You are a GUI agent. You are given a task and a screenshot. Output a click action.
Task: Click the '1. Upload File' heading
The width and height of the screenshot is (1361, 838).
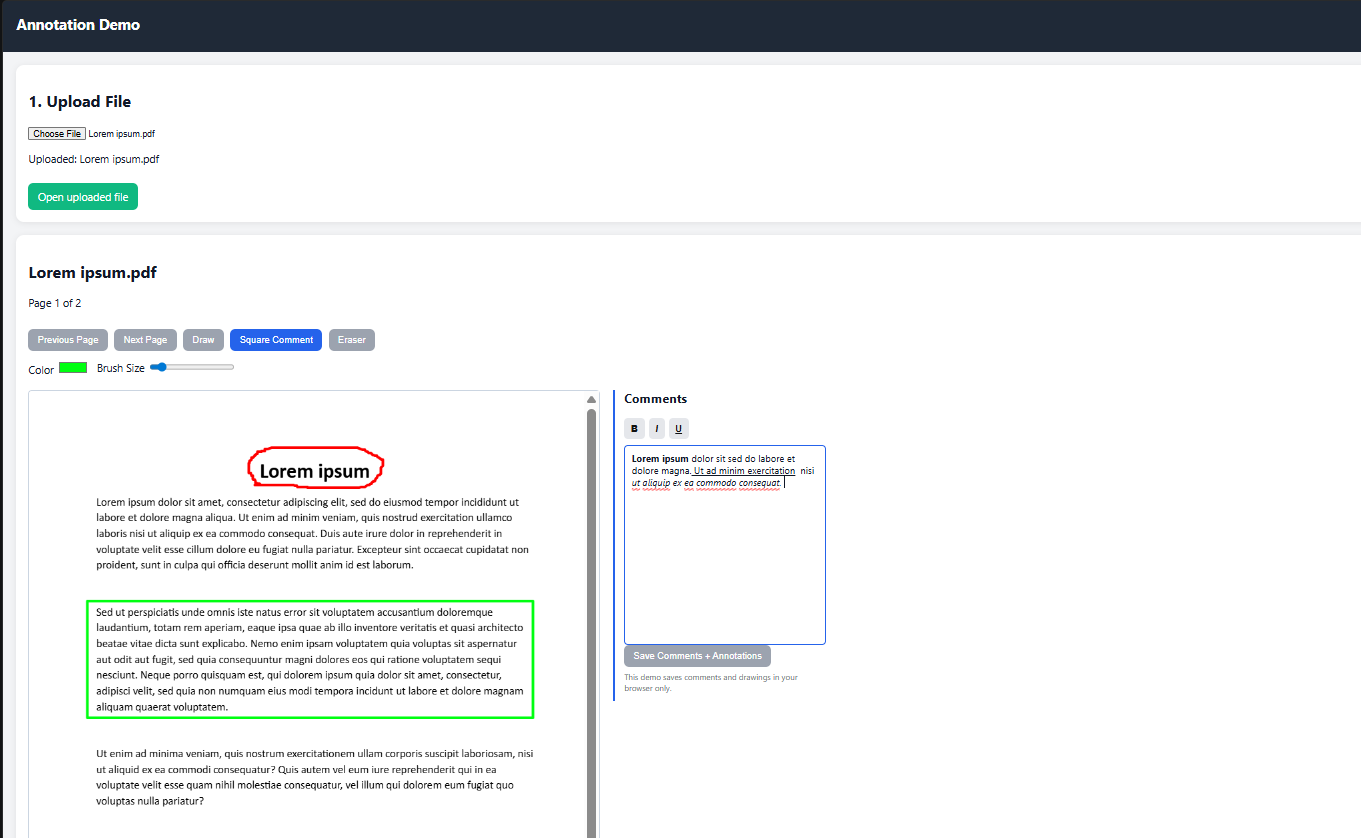(80, 102)
